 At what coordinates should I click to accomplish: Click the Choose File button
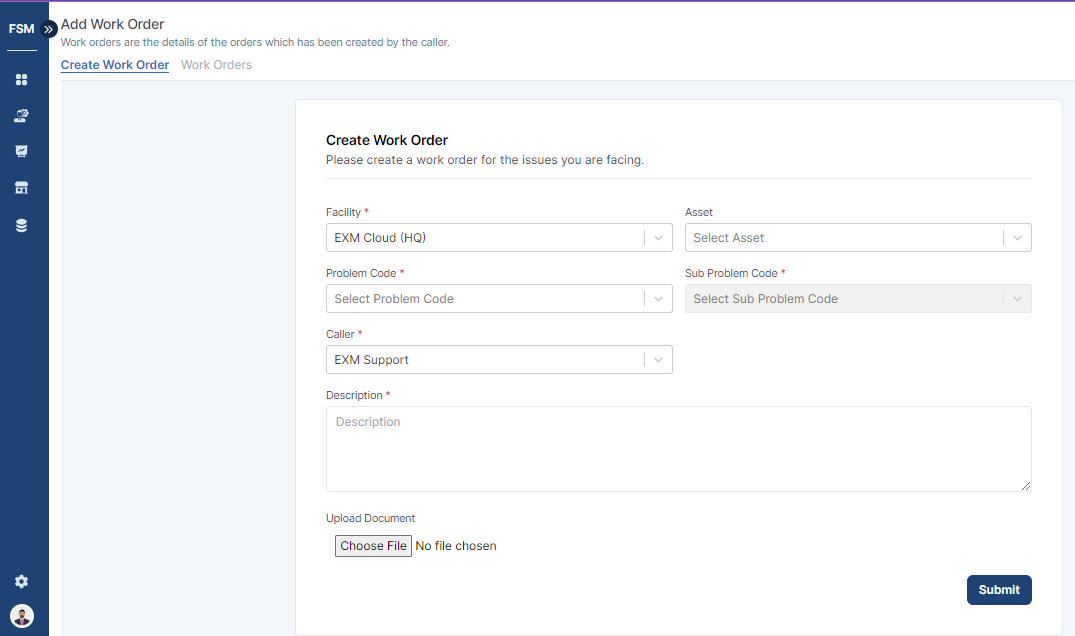[373, 546]
